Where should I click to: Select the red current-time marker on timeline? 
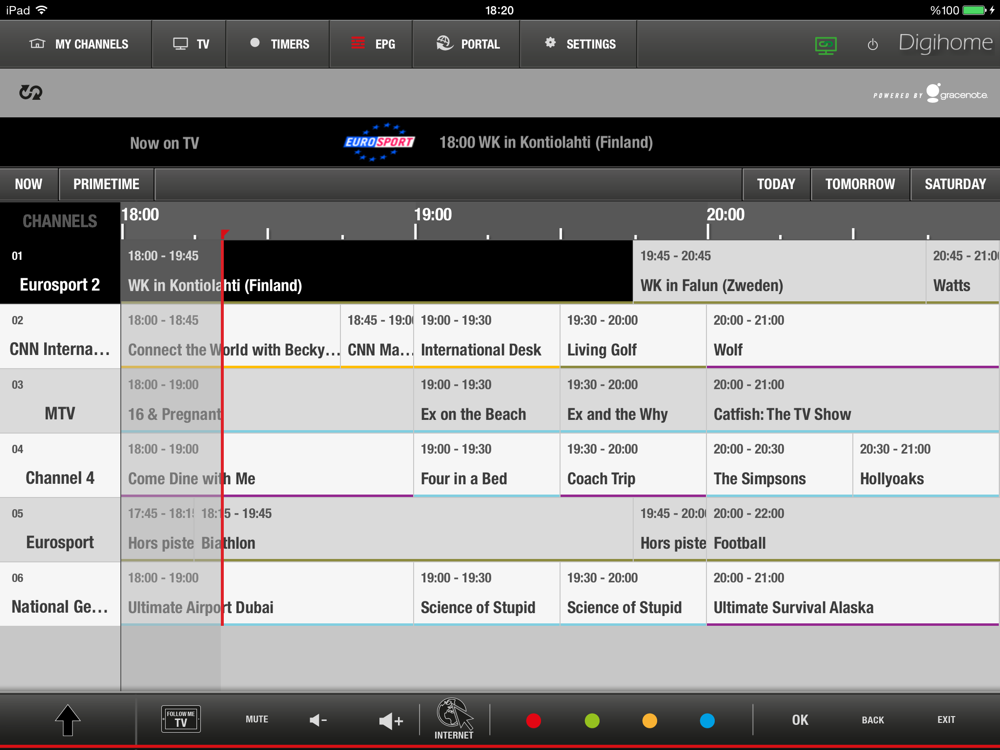point(223,235)
